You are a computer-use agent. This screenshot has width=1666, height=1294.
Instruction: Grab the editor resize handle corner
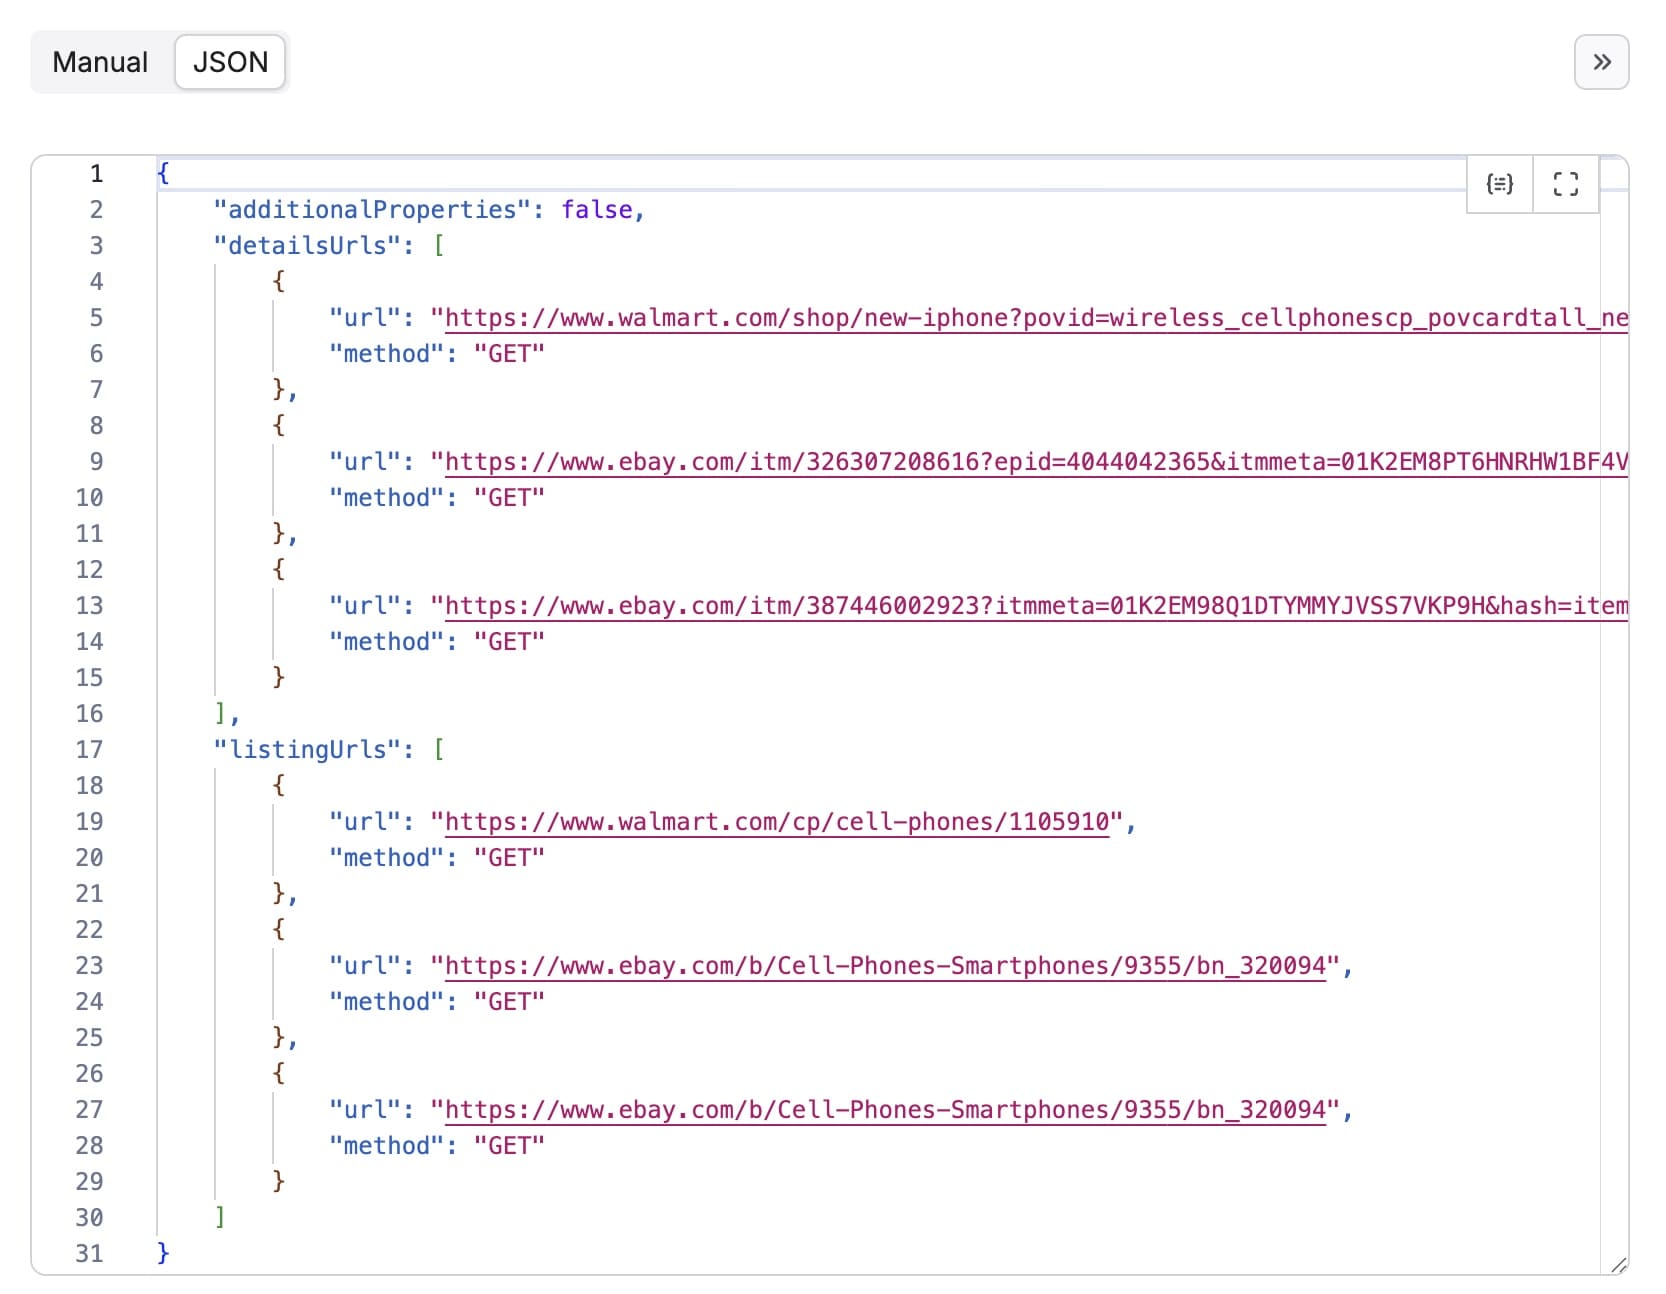point(1618,1264)
